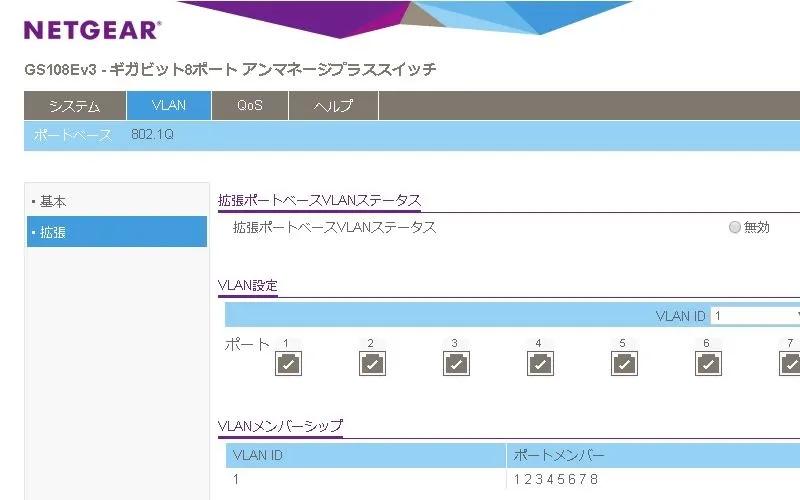The width and height of the screenshot is (800, 500).
Task: Open the VLAN ID dropdown
Action: (x=755, y=316)
